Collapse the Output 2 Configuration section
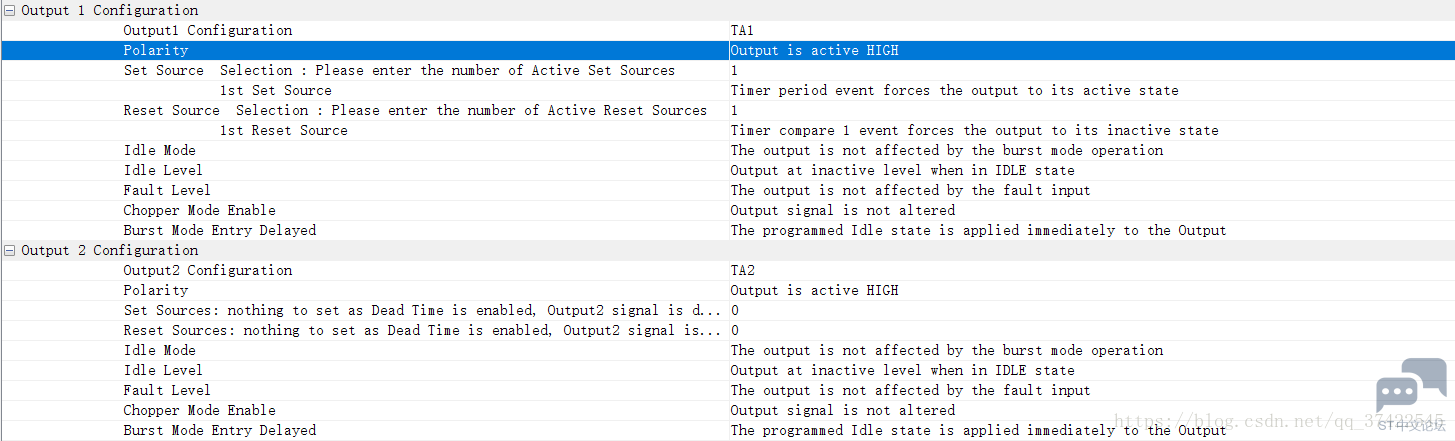The width and height of the screenshot is (1455, 441). tap(10, 250)
